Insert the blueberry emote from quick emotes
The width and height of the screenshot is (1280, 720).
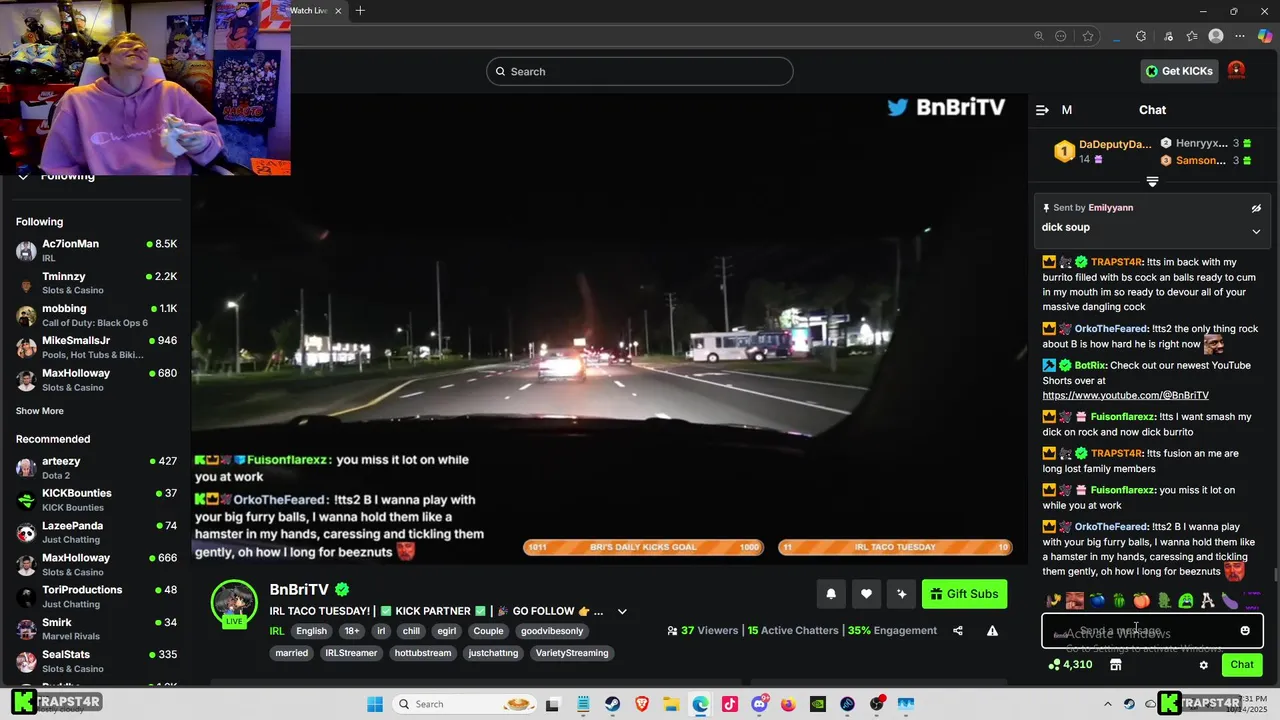tap(1097, 601)
